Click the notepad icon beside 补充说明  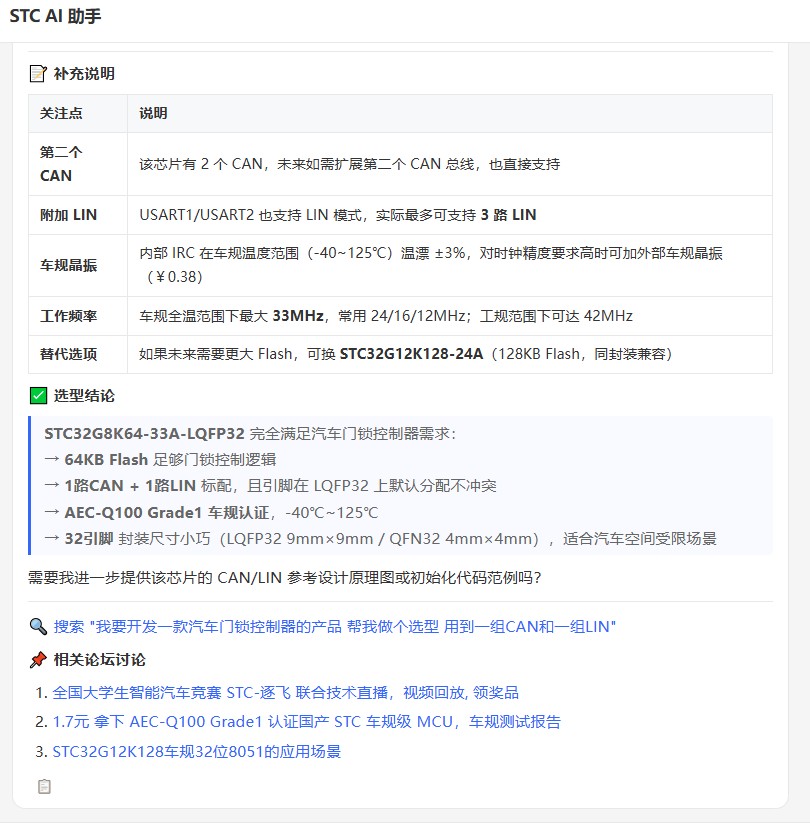coord(38,74)
